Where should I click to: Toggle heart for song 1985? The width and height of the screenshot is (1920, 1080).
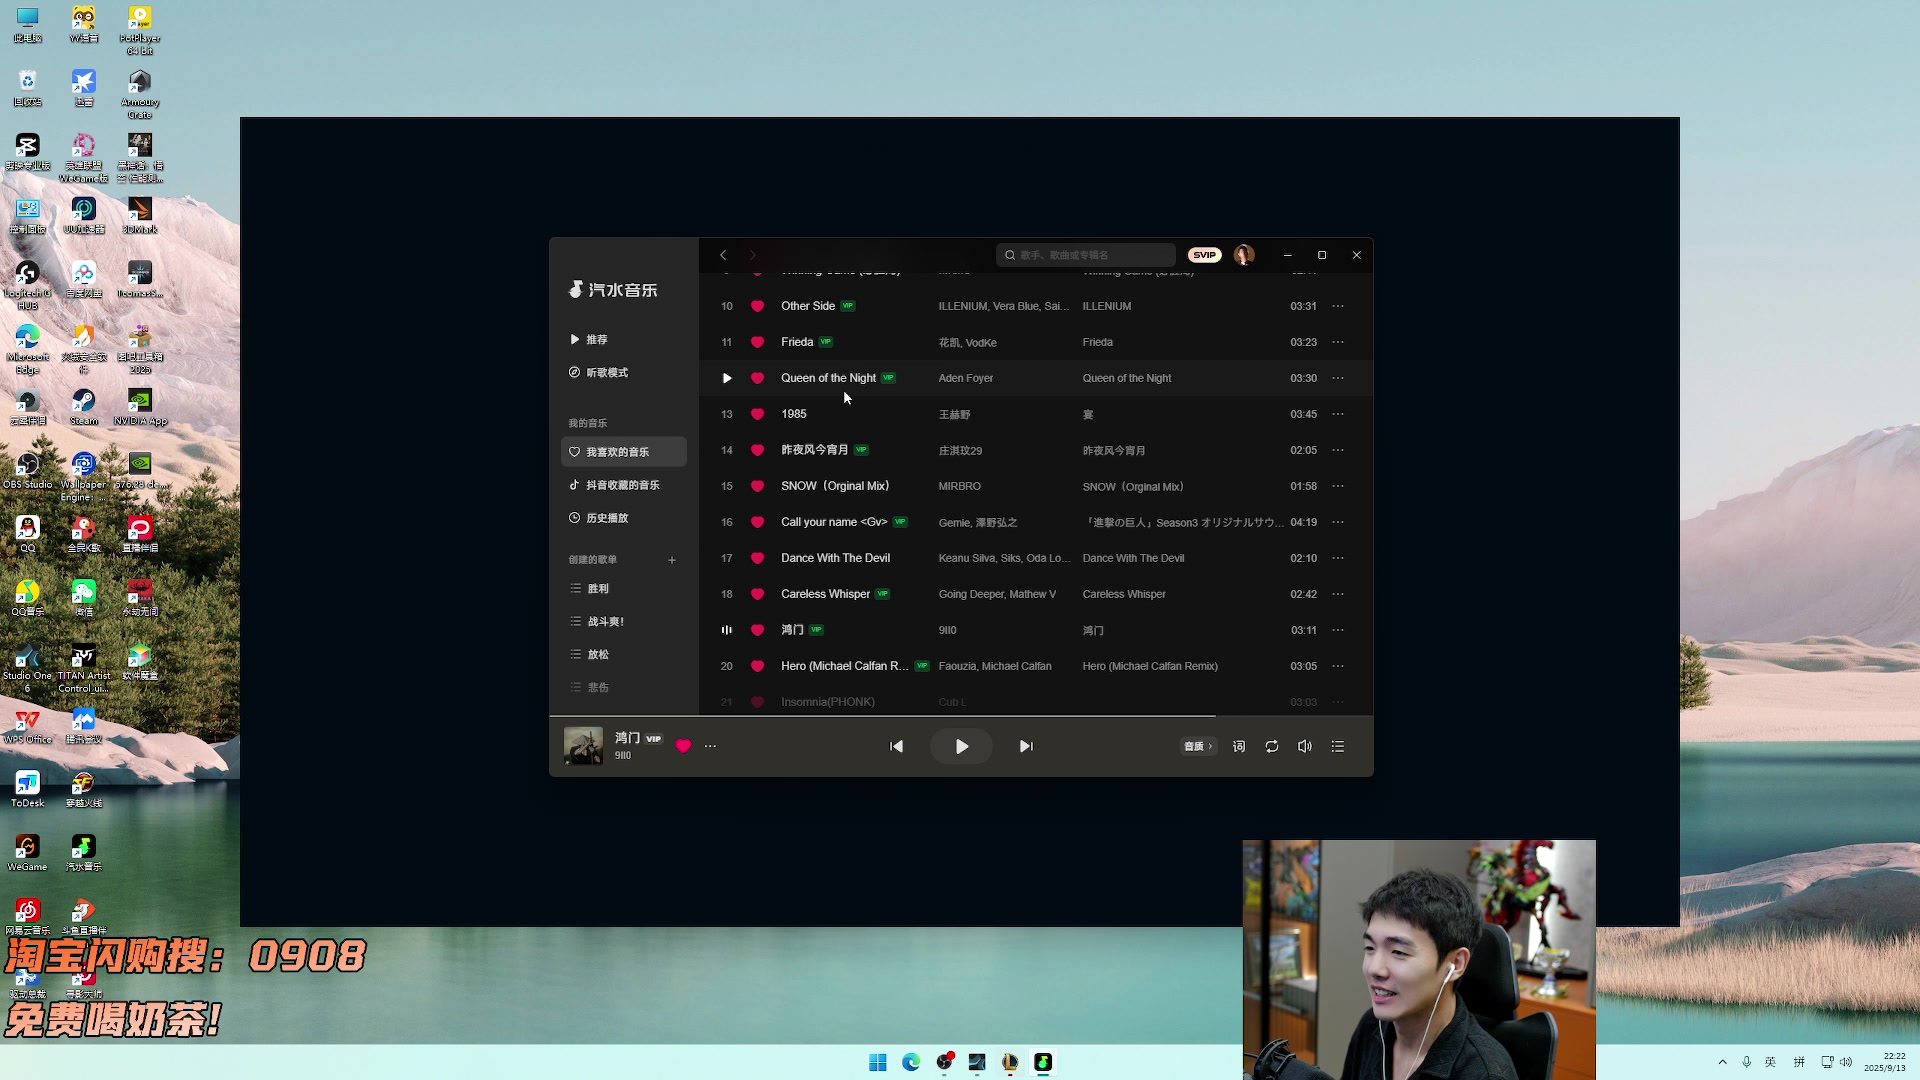[757, 414]
